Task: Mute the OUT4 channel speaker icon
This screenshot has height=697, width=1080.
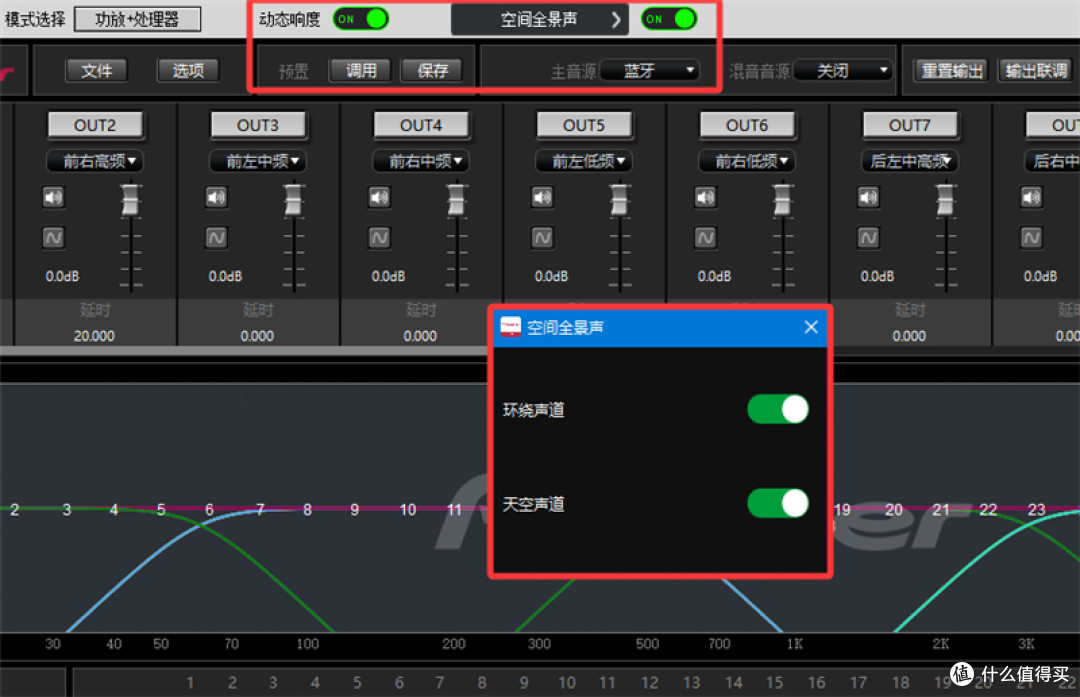Action: [x=380, y=198]
